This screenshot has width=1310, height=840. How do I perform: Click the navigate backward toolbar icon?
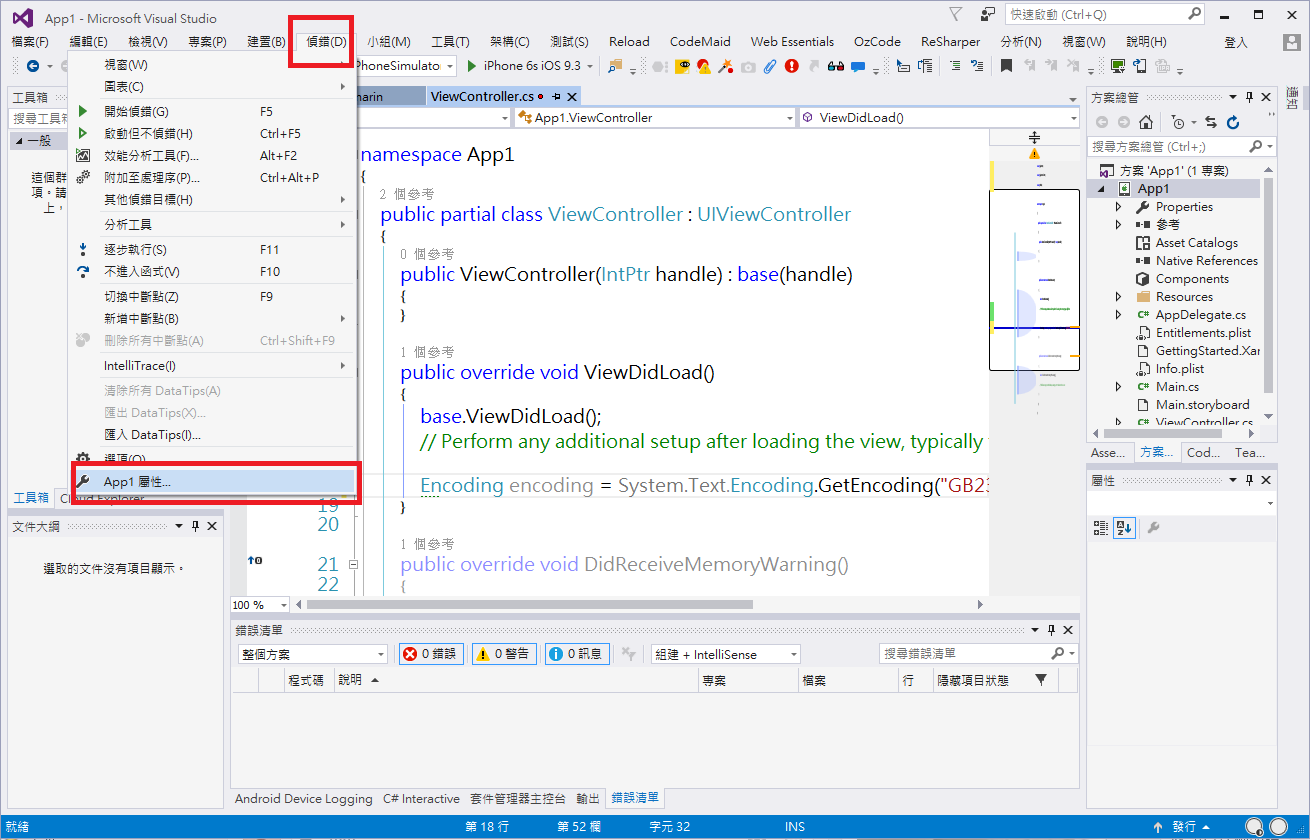coord(33,66)
